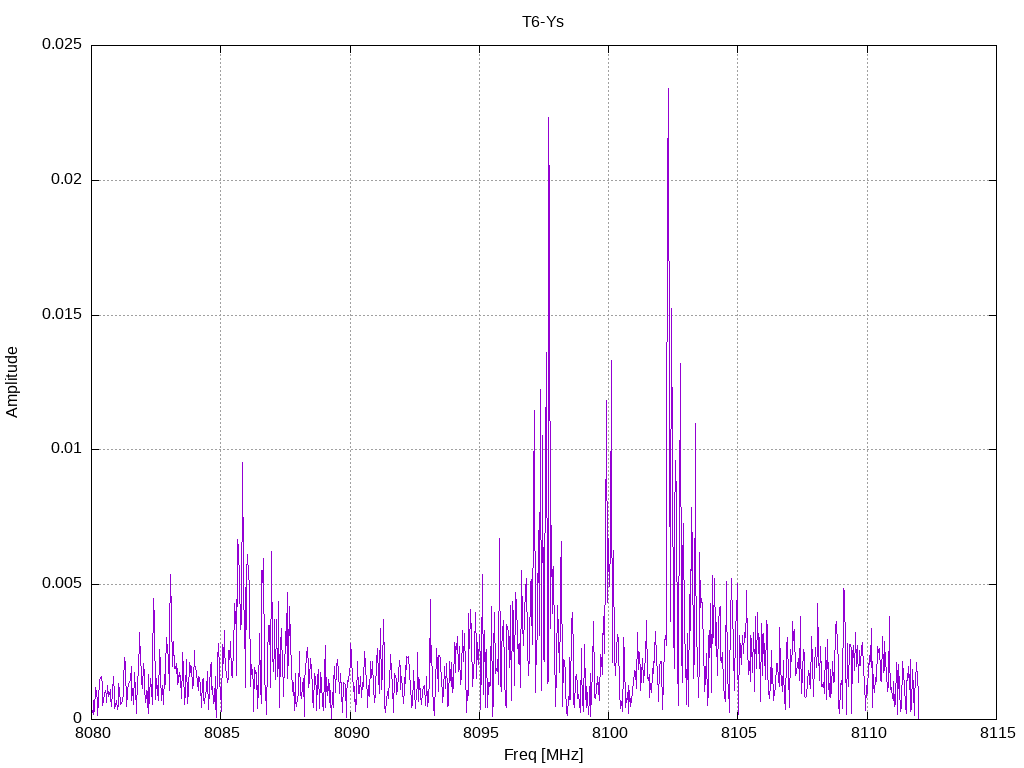The height and width of the screenshot is (768, 1024).
Task: Click the 0.005 y-axis tick label
Action: tap(61, 584)
